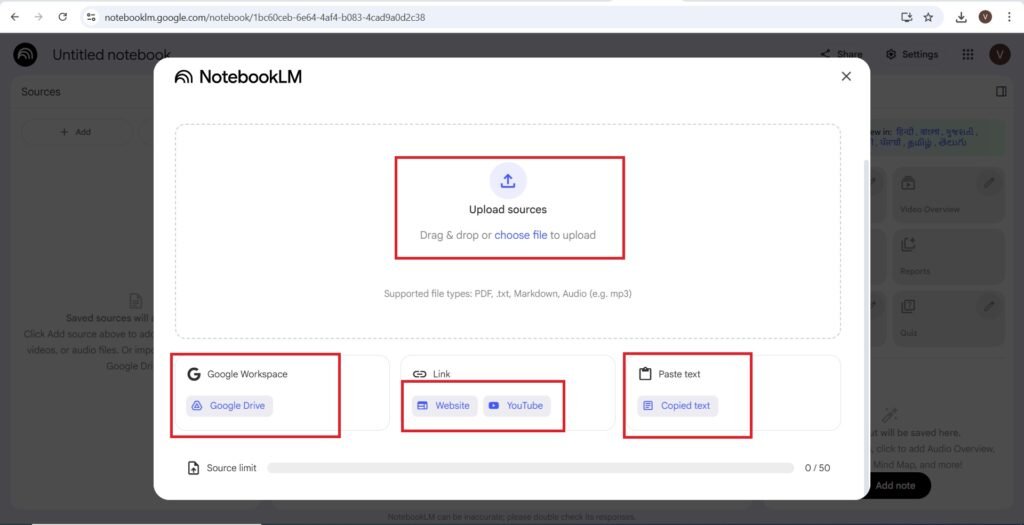
Task: Edit the Video Overview pencil icon
Action: tap(989, 183)
